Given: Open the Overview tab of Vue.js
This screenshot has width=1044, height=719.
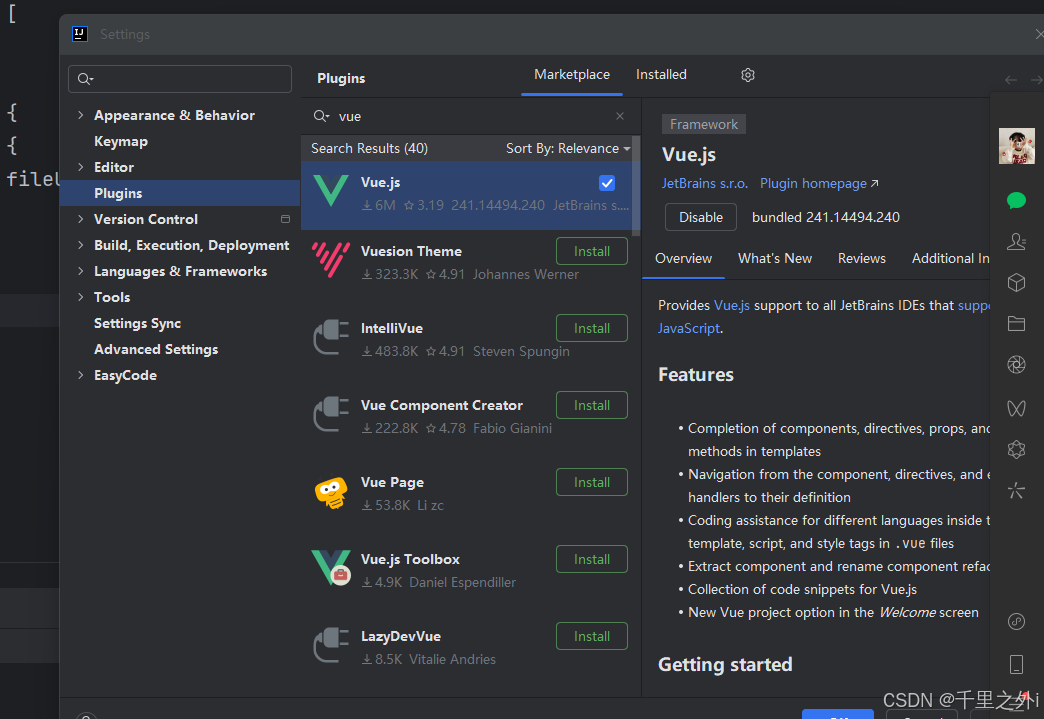Looking at the screenshot, I should pos(683,258).
